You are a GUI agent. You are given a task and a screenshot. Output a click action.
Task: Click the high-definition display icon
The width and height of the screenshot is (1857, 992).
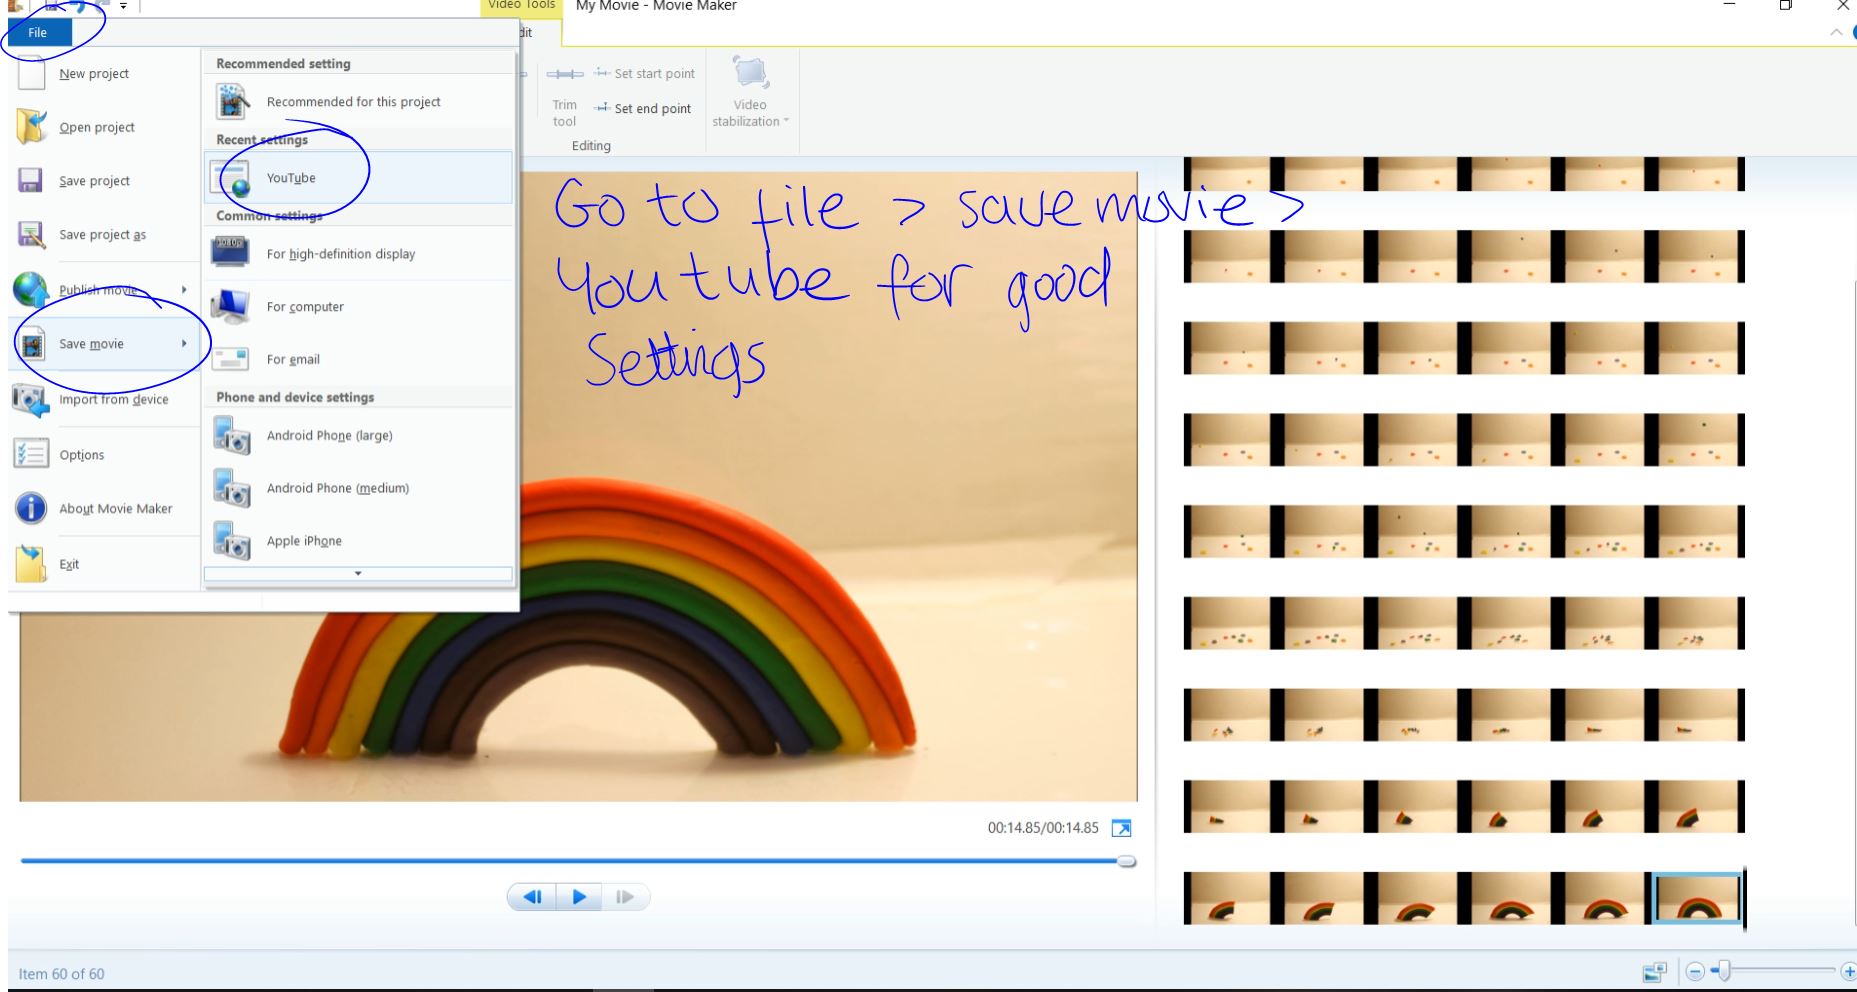click(x=231, y=252)
